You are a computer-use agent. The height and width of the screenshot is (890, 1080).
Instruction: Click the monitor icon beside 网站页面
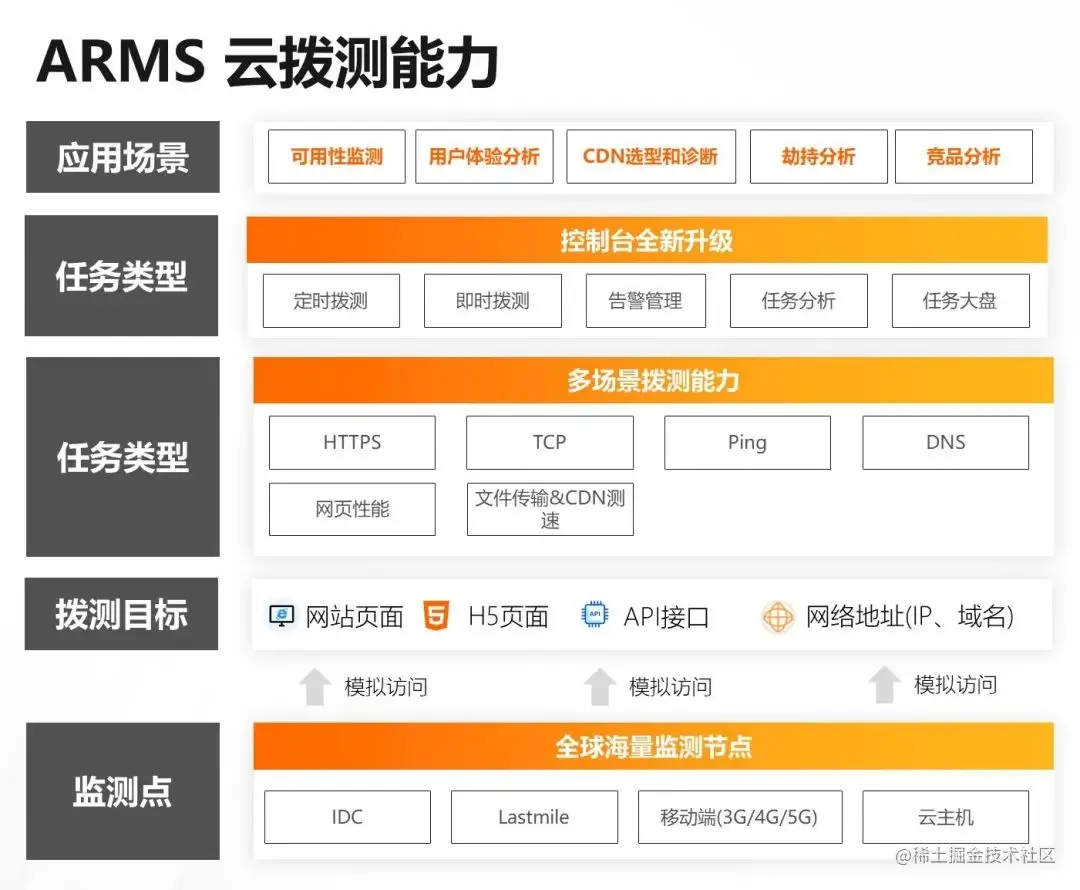click(281, 615)
